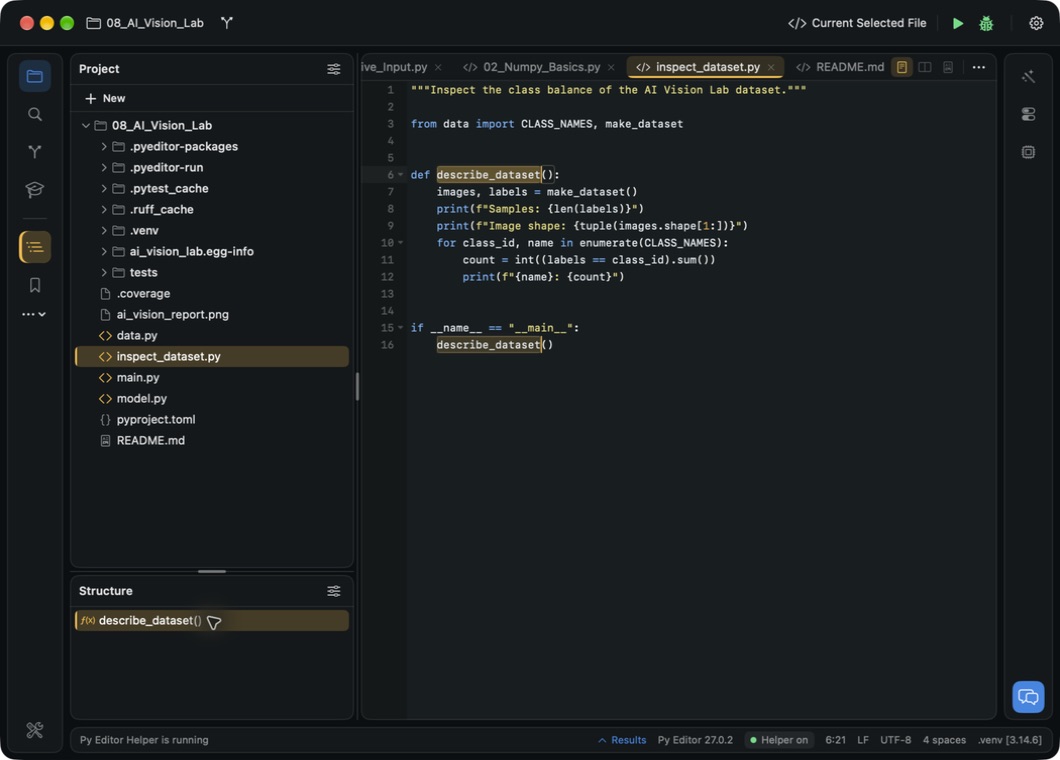This screenshot has height=760, width=1060.
Task: Open version control icon in left sidebar
Action: [x=34, y=151]
